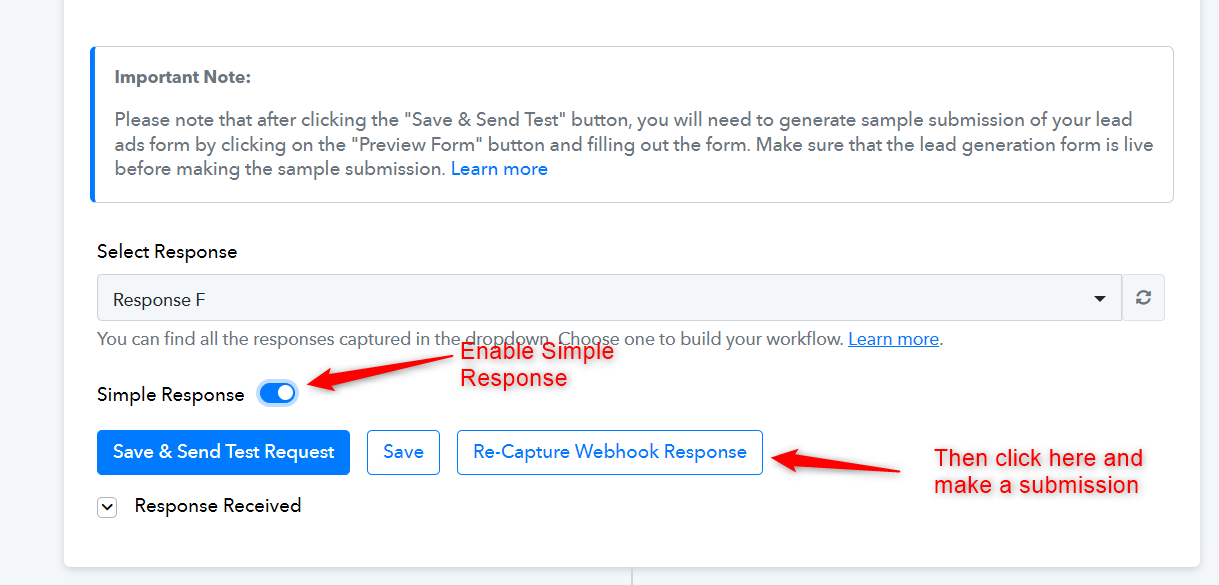Open Learn more link below response dropdown
This screenshot has width=1219, height=585.
click(x=893, y=339)
